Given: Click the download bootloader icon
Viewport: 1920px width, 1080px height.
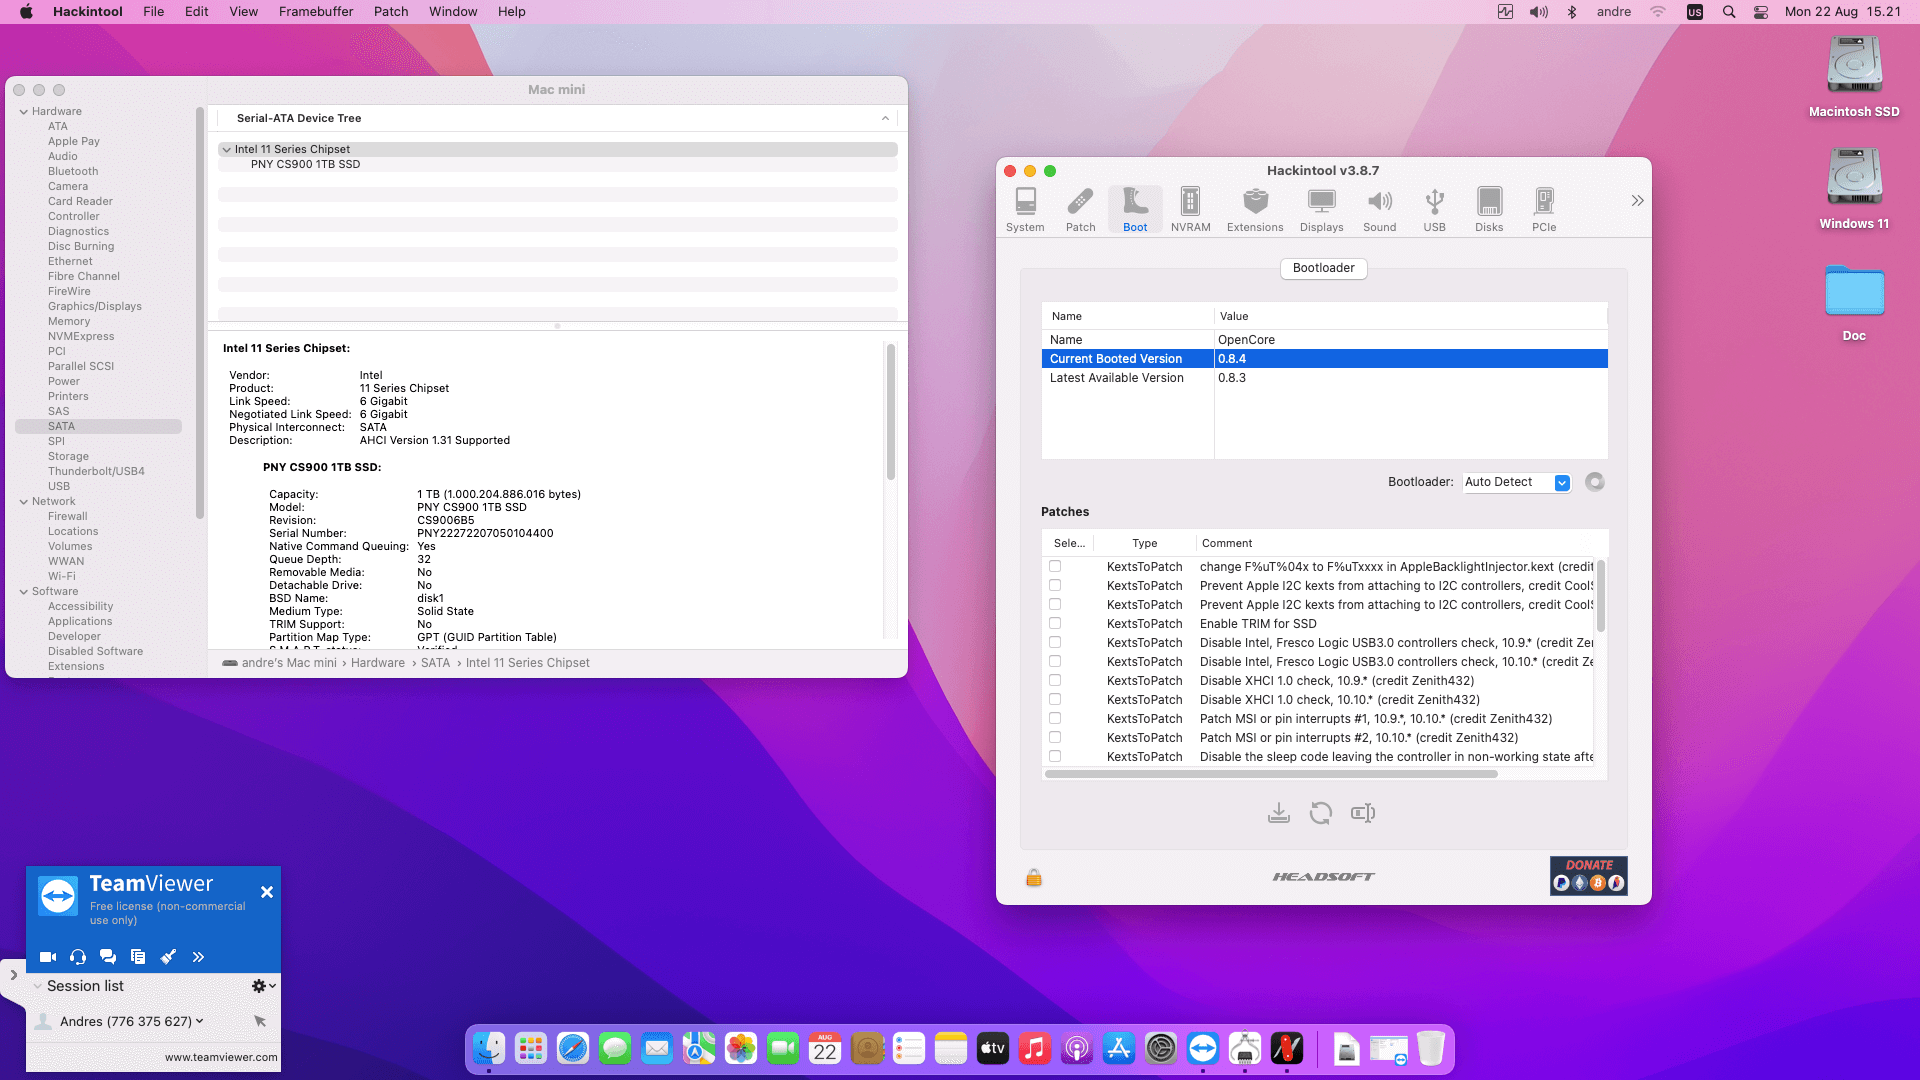Looking at the screenshot, I should [x=1278, y=813].
